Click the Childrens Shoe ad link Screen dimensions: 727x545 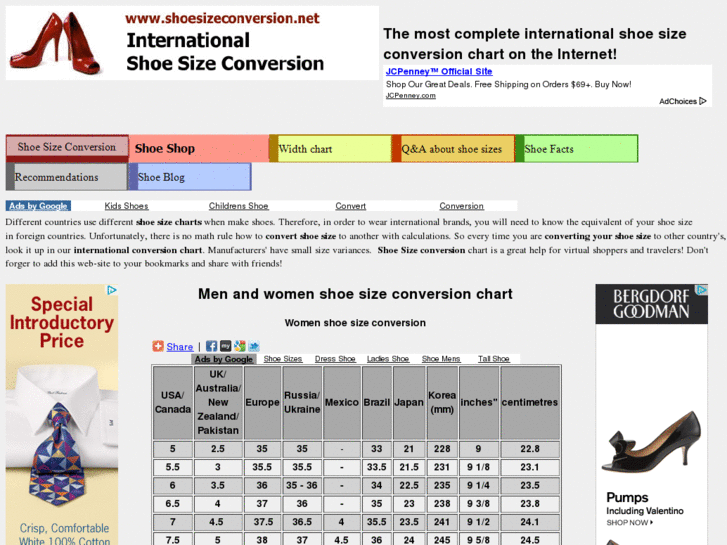[x=238, y=206]
